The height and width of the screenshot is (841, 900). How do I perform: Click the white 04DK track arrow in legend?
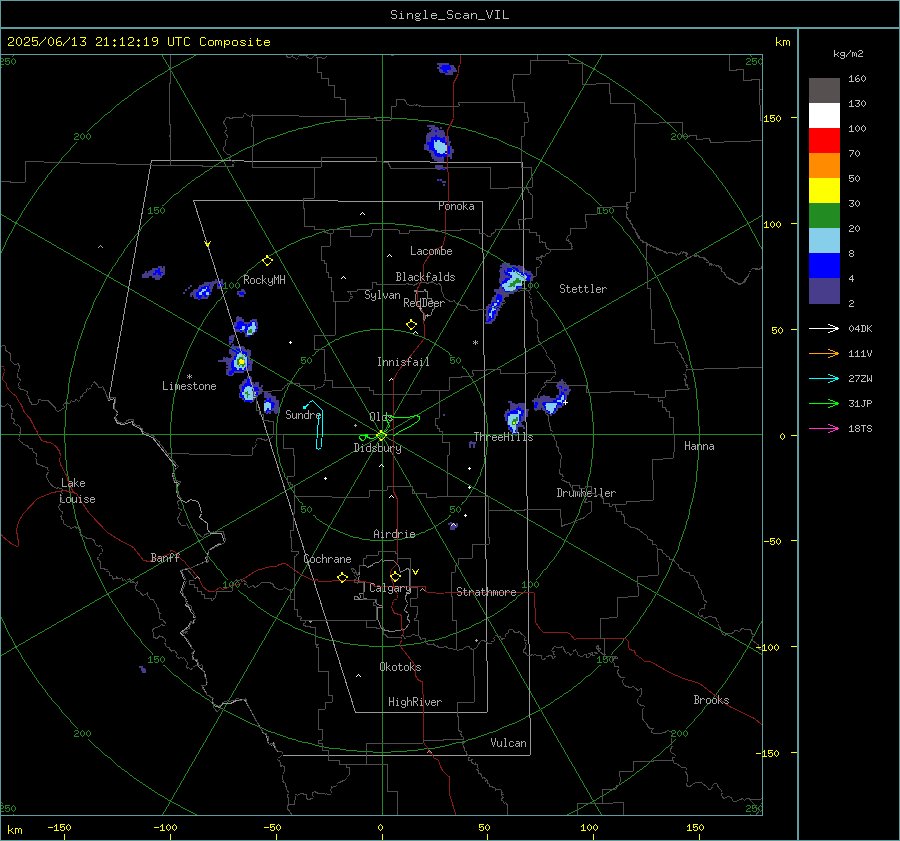824,328
